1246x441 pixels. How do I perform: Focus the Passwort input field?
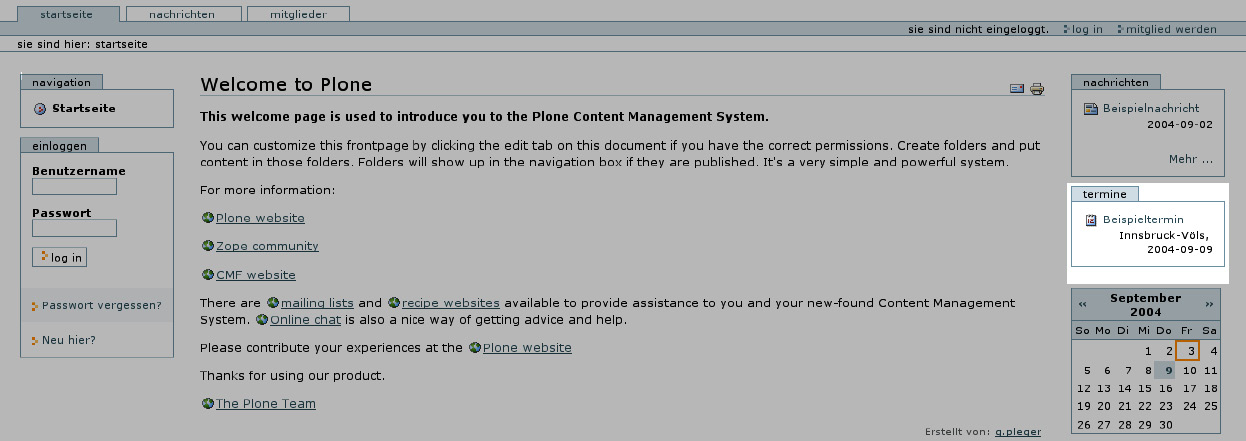(x=74, y=228)
